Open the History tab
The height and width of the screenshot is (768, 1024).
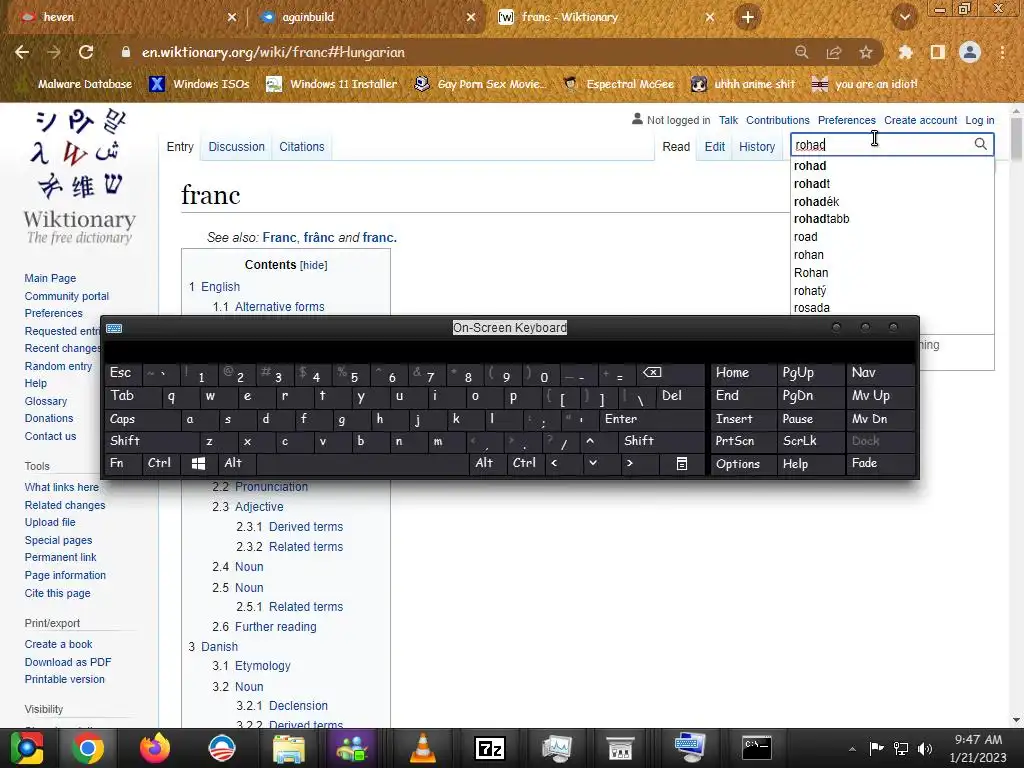click(x=757, y=147)
